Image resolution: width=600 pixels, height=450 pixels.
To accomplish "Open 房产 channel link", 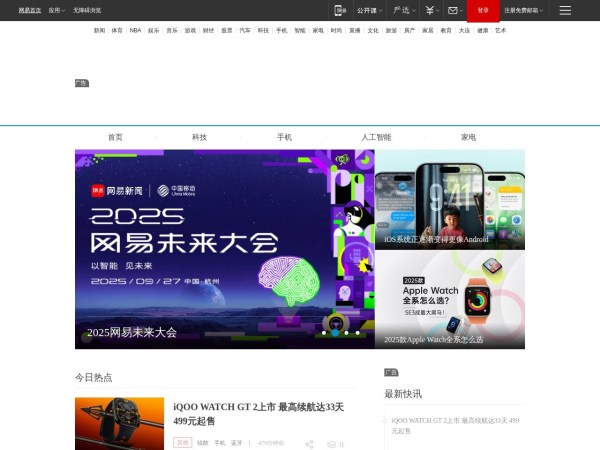I will click(x=409, y=30).
